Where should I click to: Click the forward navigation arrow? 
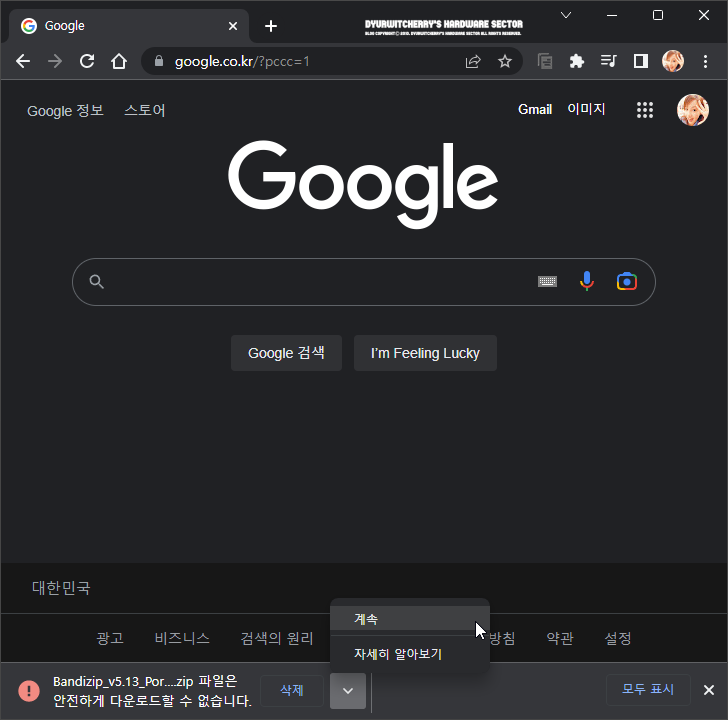coord(55,61)
